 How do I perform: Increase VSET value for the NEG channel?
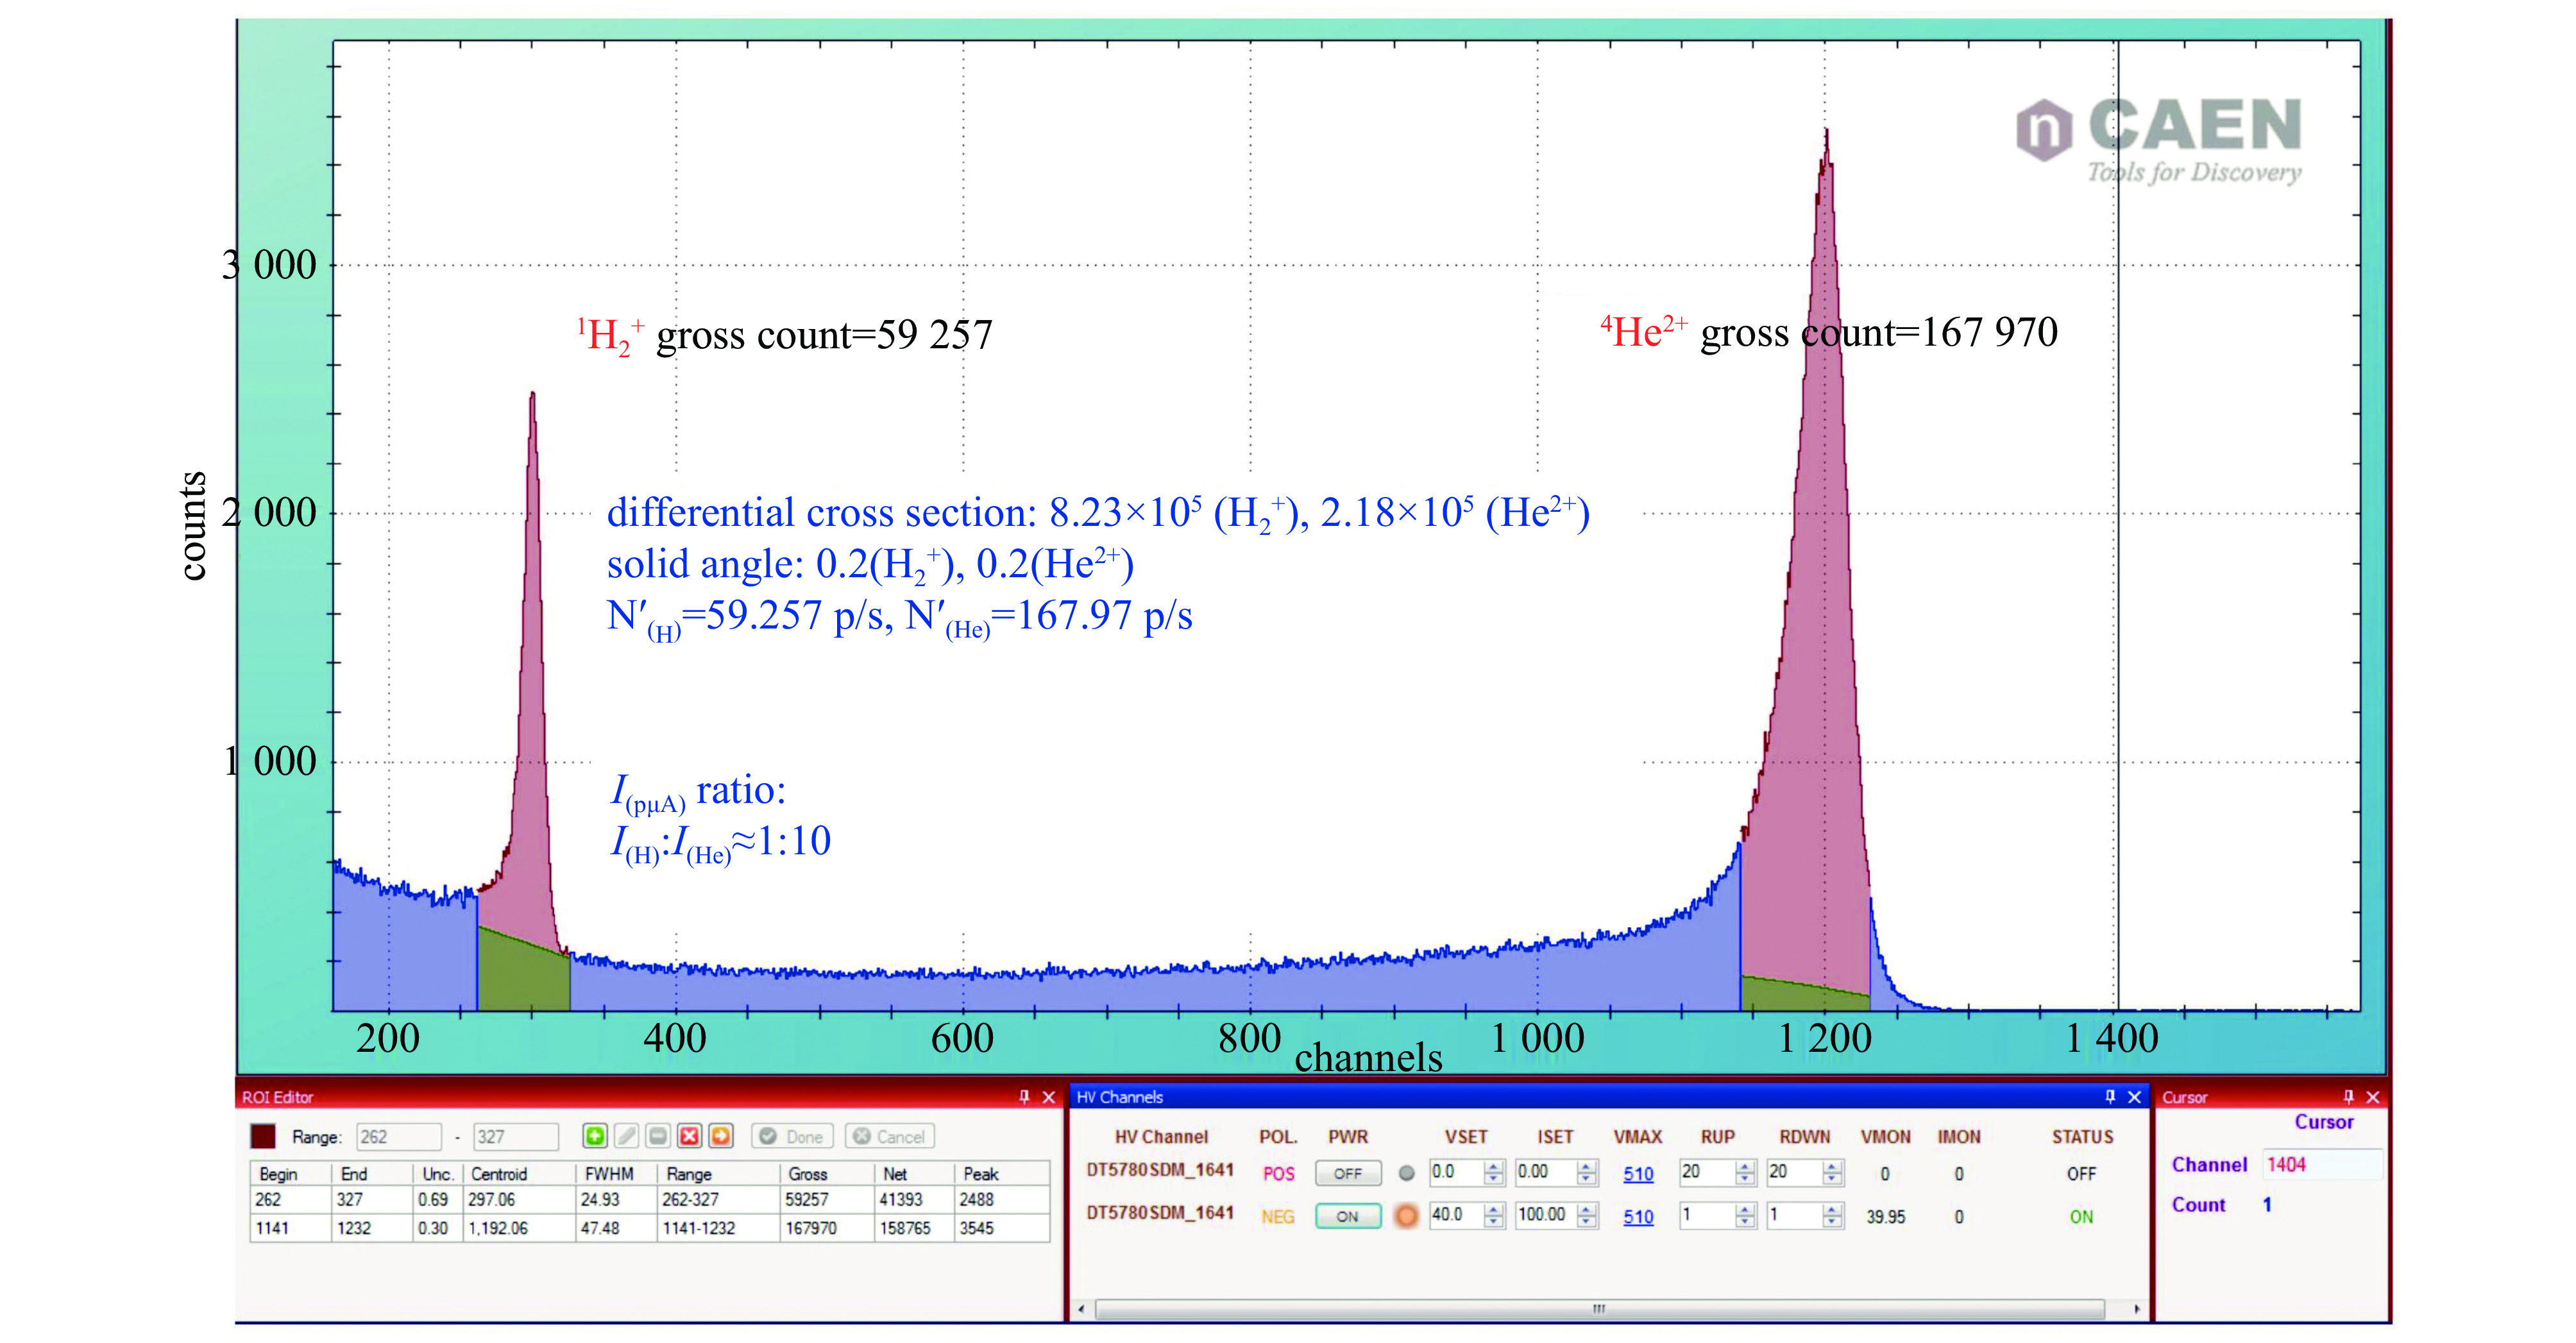(1494, 1210)
